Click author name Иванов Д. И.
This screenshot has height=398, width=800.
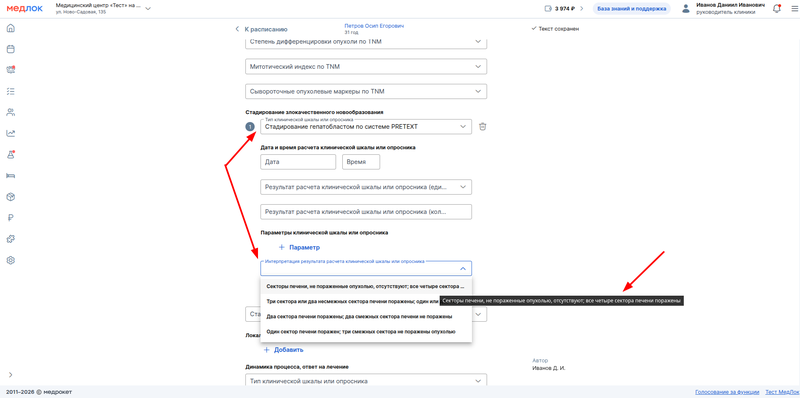pyautogui.click(x=548, y=368)
